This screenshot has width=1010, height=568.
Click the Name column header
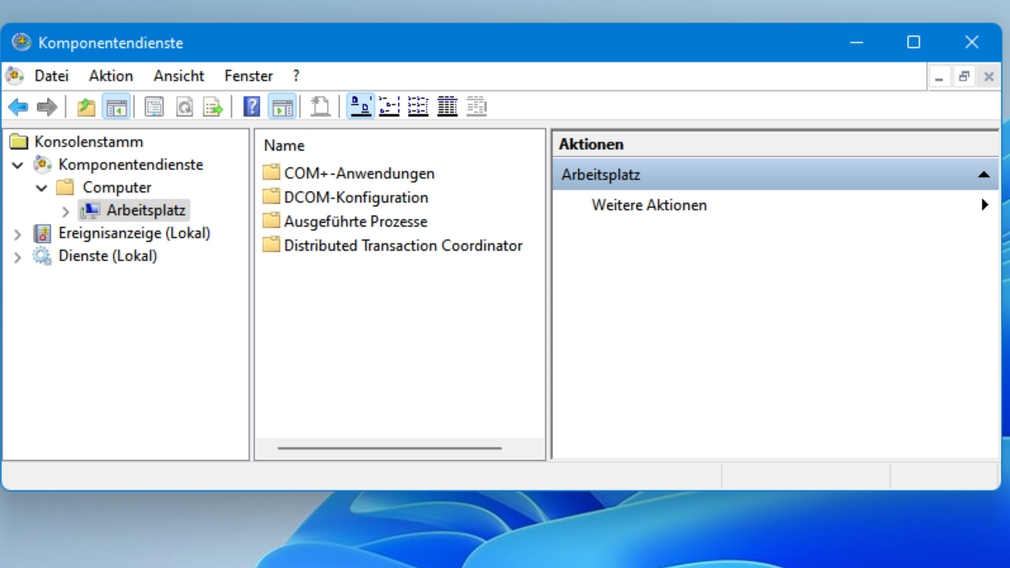coord(284,146)
